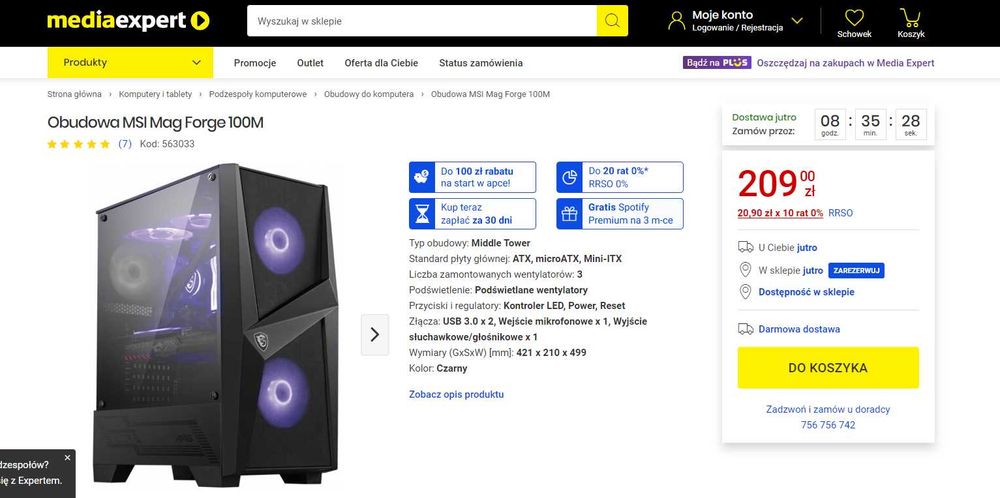Click the 20 rat 0% installment icon
The image size is (1000, 498).
coord(569,177)
